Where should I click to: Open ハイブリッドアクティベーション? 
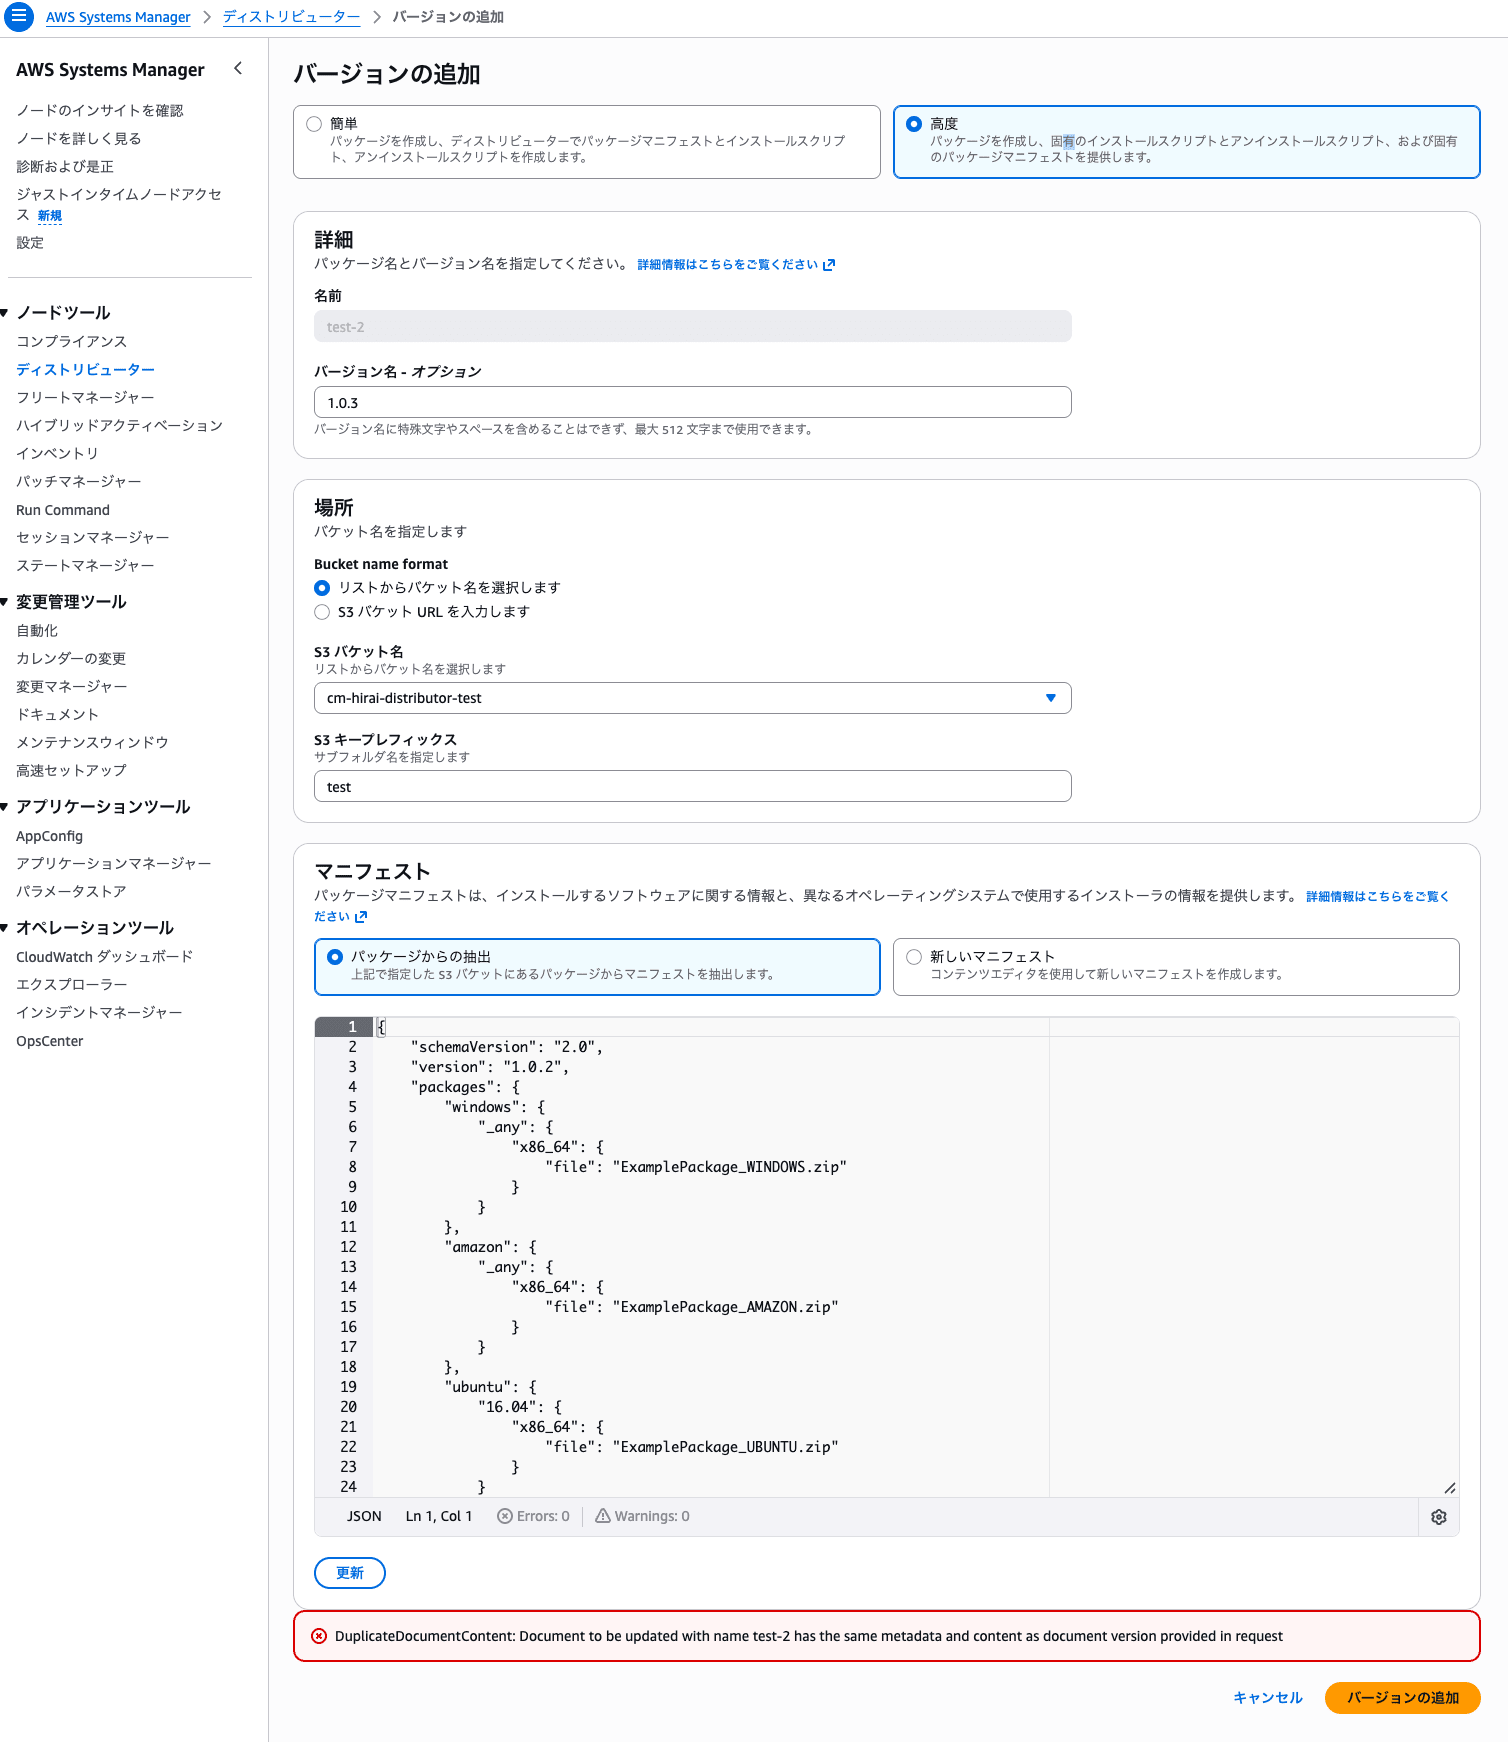point(119,425)
